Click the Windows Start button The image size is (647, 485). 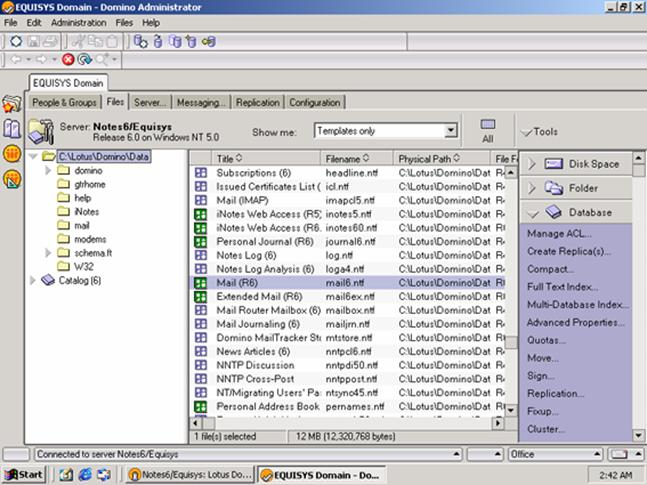25,474
